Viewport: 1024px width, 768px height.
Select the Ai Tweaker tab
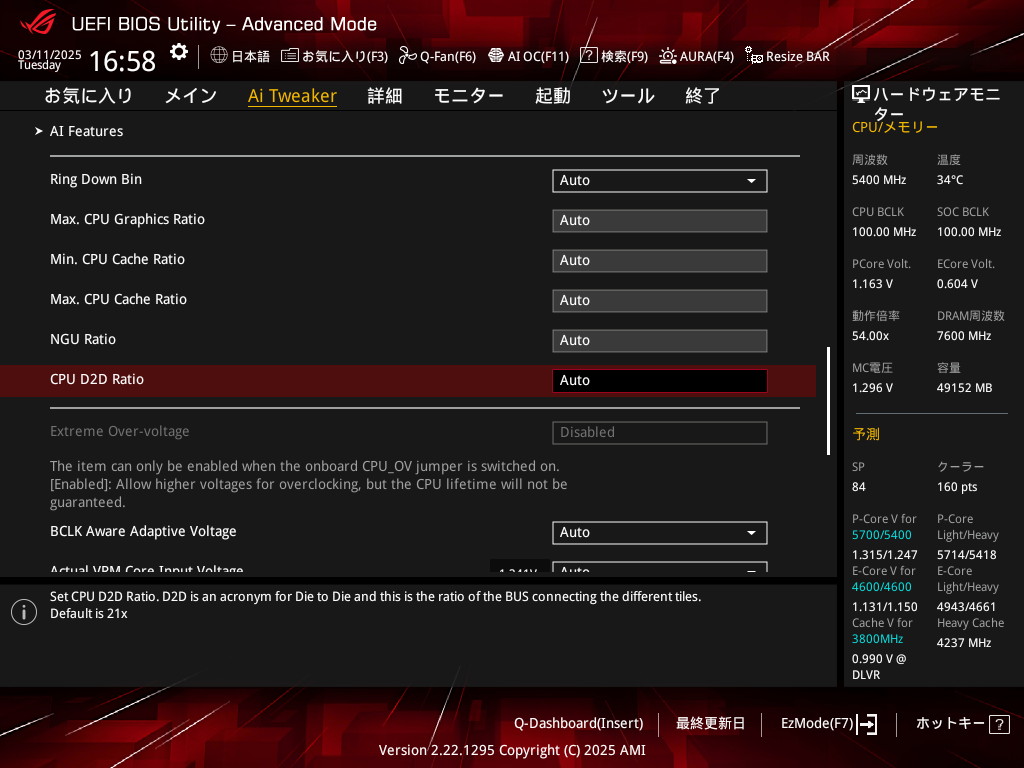point(292,95)
